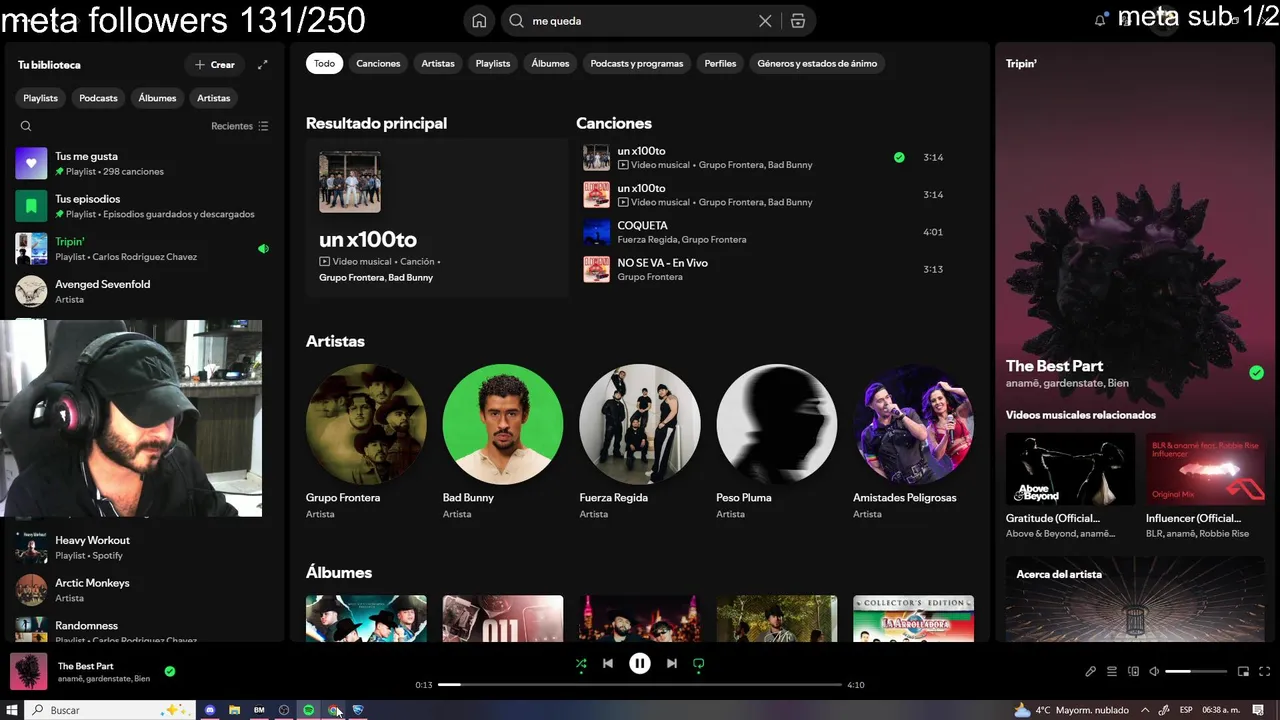The image size is (1280, 720).
Task: Open Gratitude (Official...) related video
Action: coord(1070,486)
